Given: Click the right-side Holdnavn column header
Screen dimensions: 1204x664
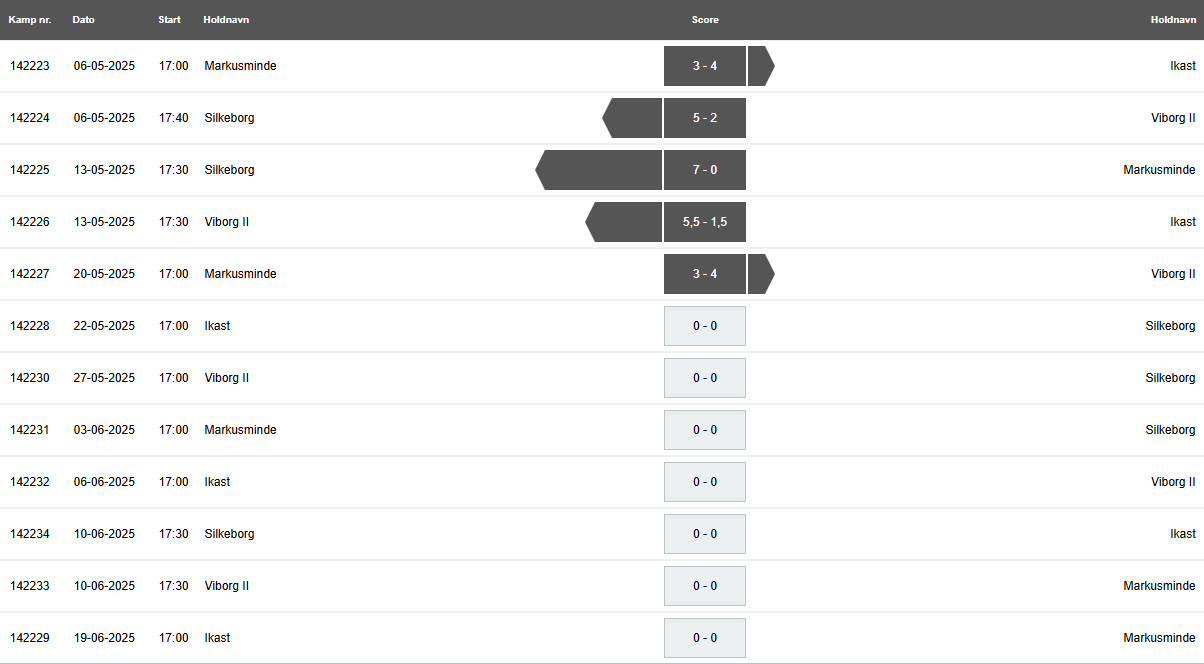Looking at the screenshot, I should [x=1173, y=20].
